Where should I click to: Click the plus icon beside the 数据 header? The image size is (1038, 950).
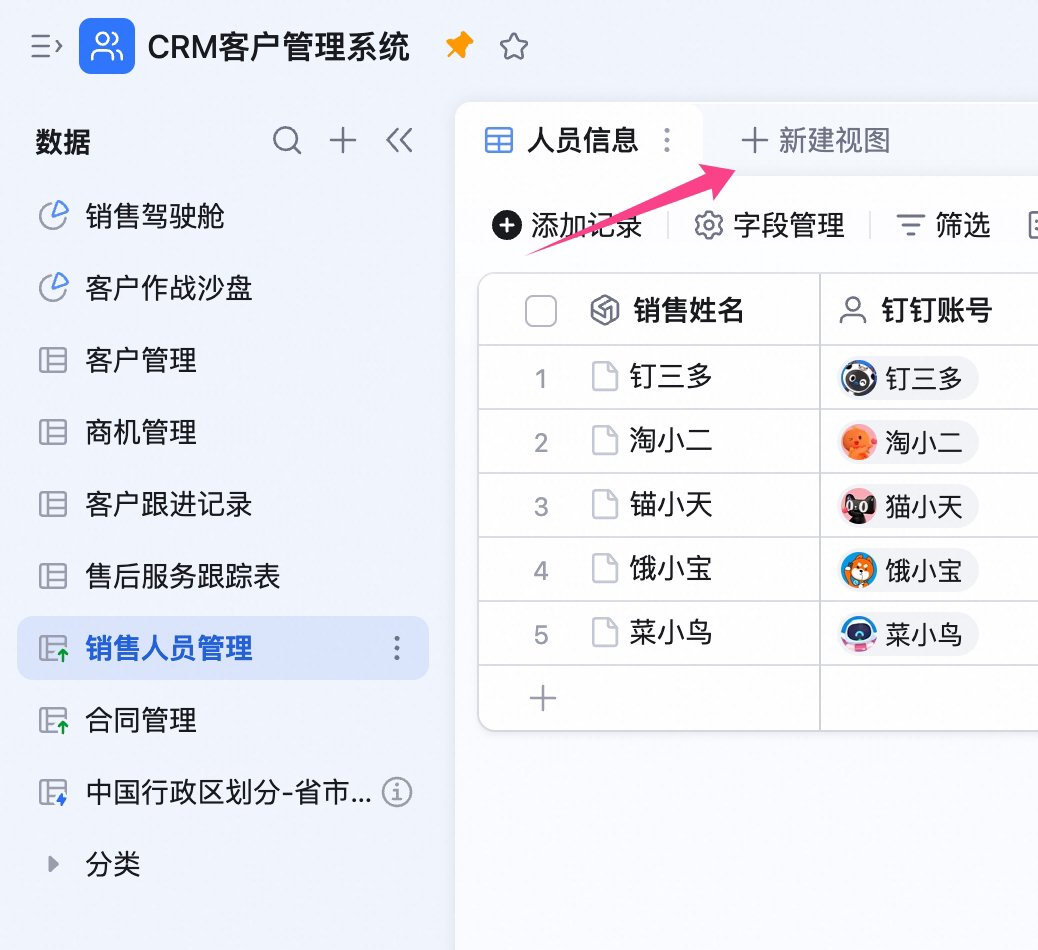pyautogui.click(x=343, y=140)
